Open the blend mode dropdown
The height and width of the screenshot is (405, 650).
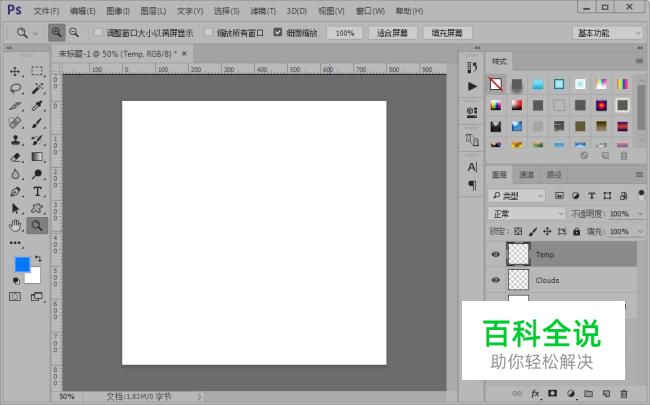(526, 213)
